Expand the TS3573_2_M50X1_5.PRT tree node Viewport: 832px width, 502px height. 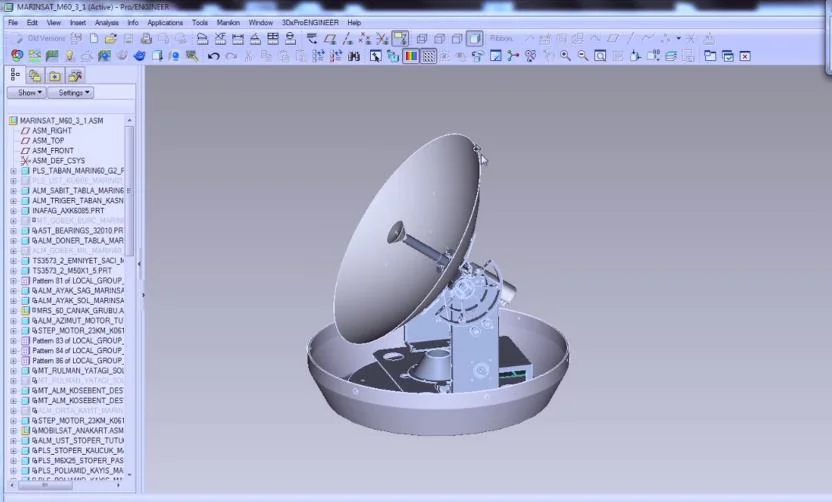tap(13, 271)
